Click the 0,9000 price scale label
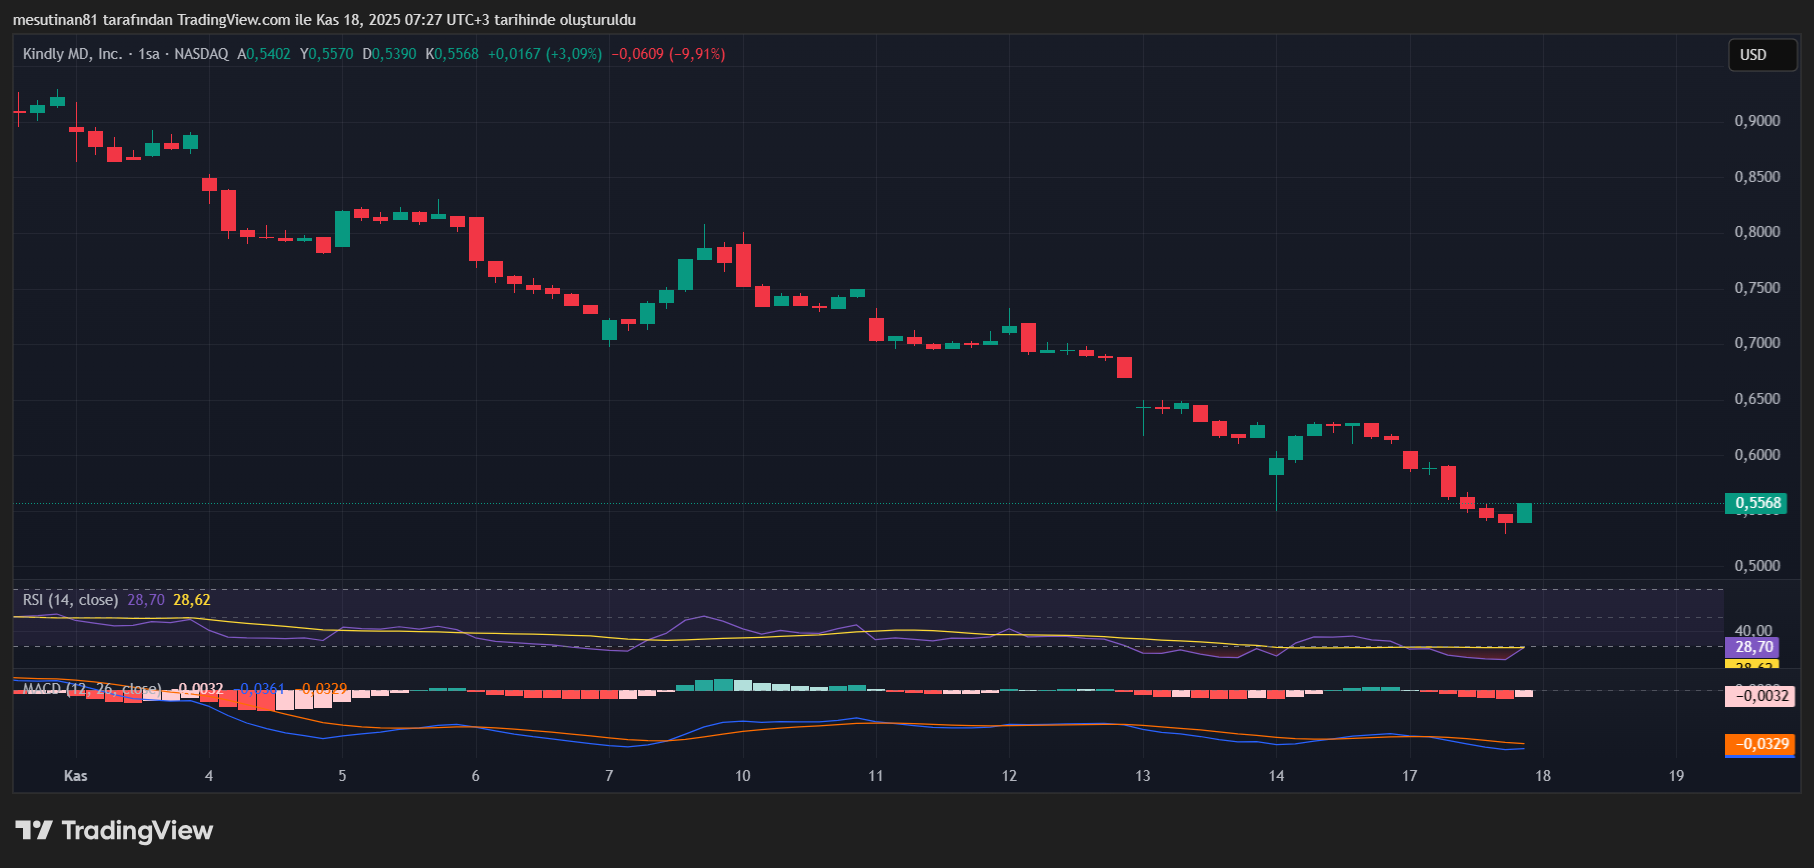1814x868 pixels. (1757, 121)
